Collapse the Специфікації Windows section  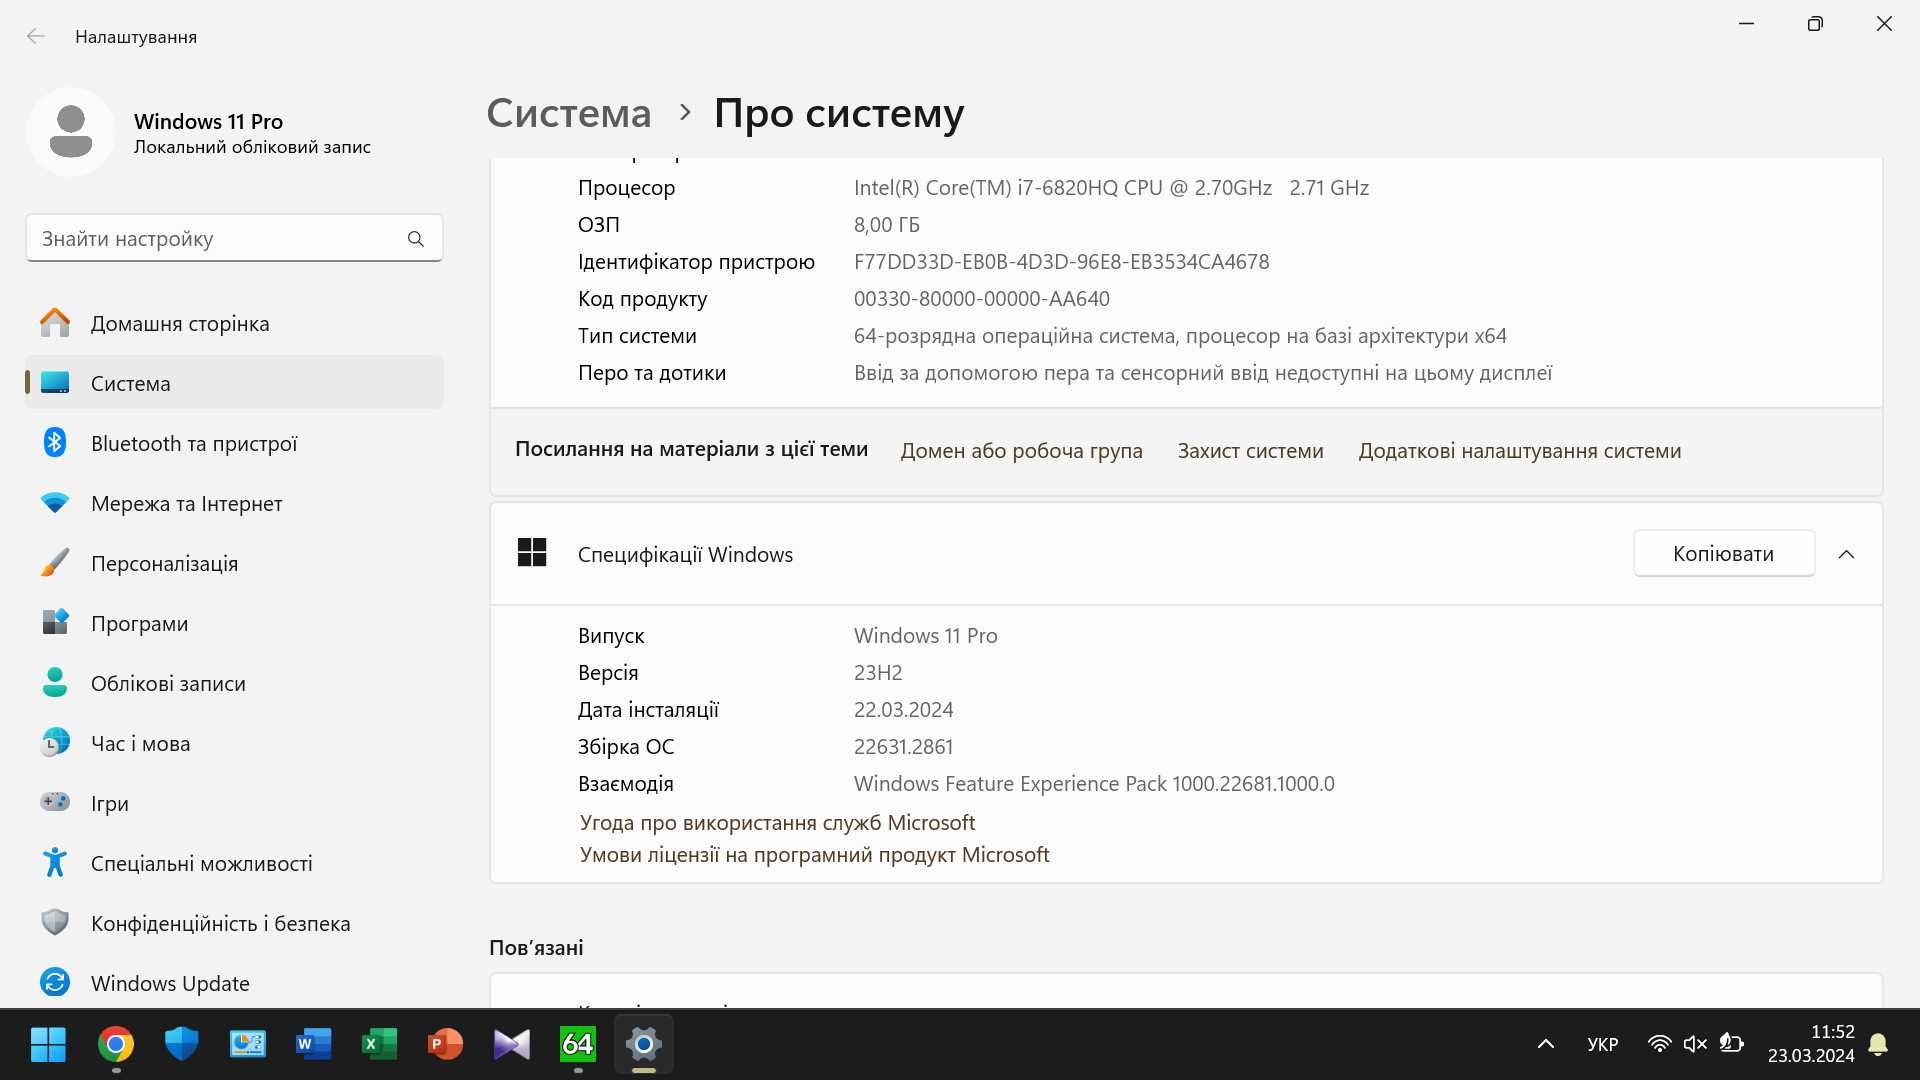(x=1846, y=554)
